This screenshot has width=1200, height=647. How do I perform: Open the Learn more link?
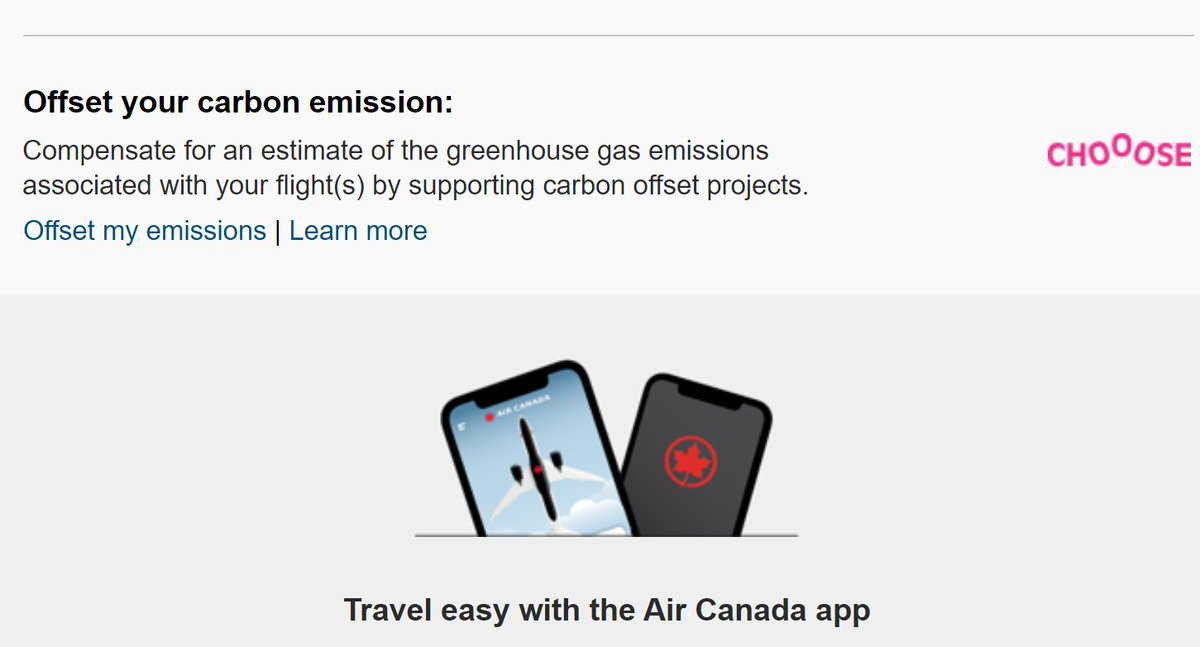click(358, 231)
